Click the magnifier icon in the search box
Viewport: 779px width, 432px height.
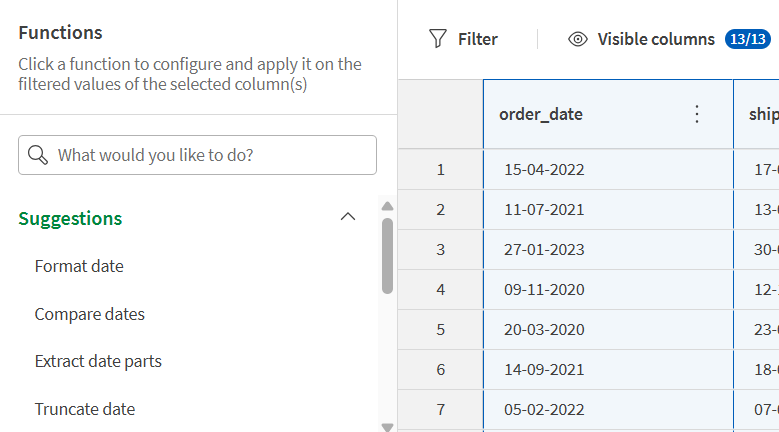[39, 155]
